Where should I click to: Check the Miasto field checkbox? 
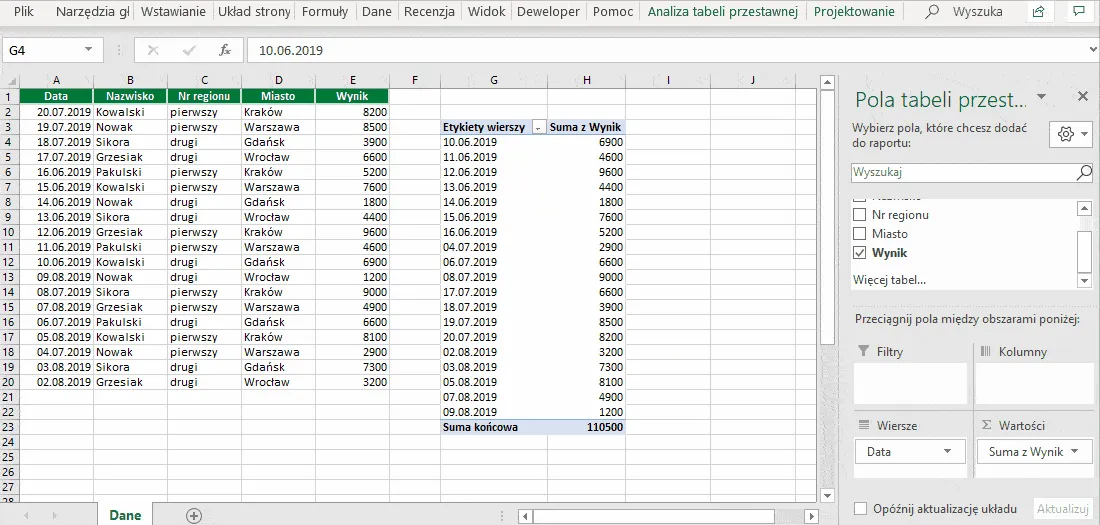pyautogui.click(x=859, y=234)
